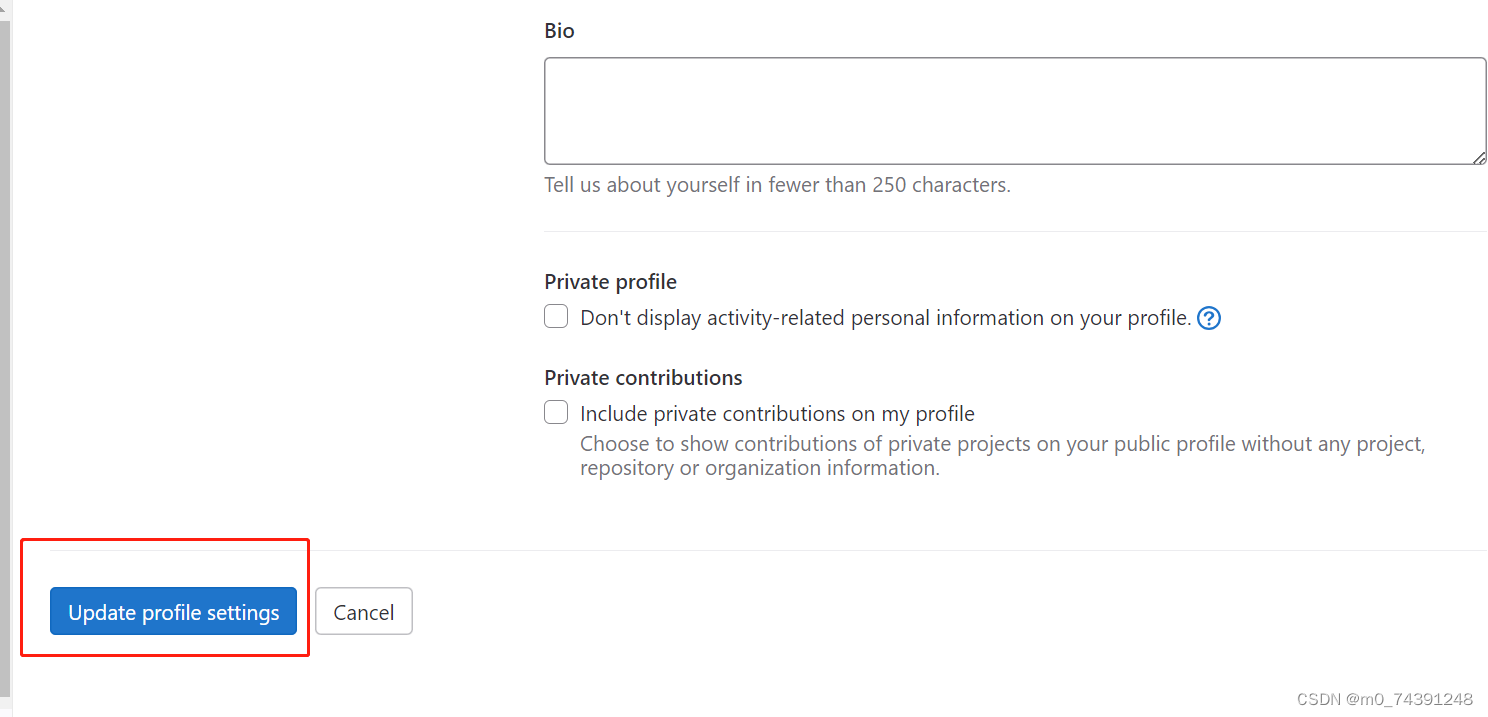Click the Bio field label
The width and height of the screenshot is (1488, 717).
[559, 31]
